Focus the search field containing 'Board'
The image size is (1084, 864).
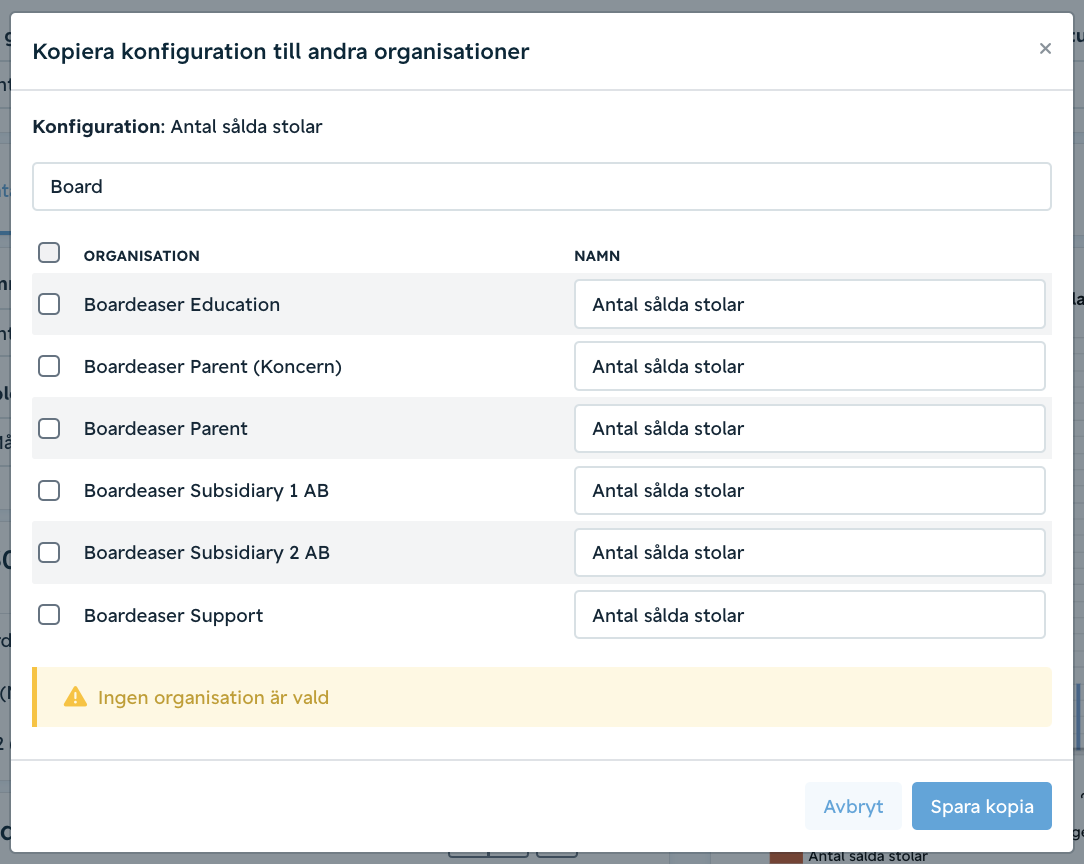point(542,187)
